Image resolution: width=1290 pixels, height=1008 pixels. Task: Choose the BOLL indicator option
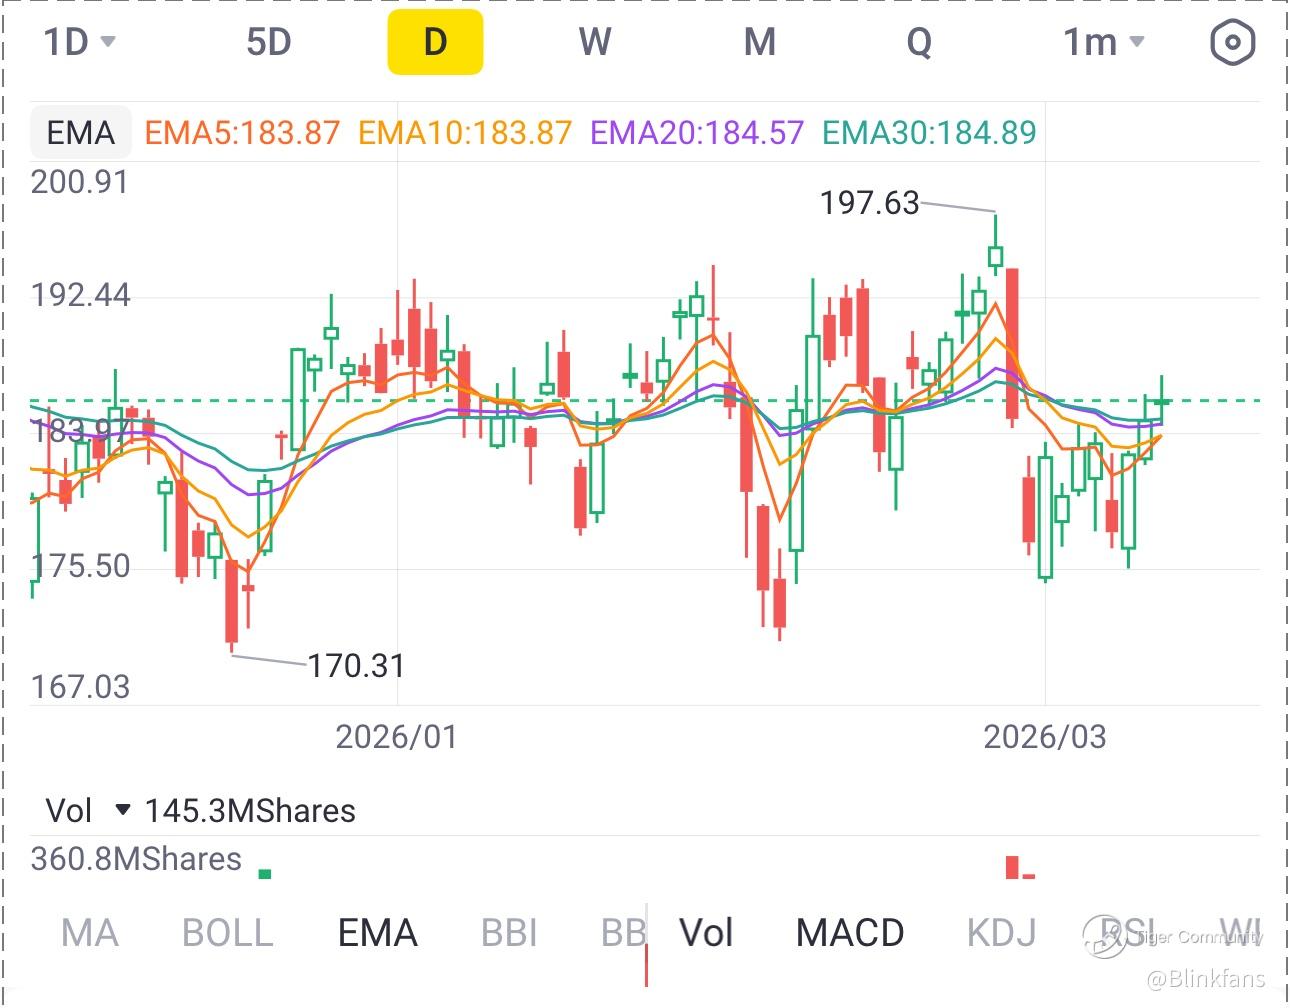[x=228, y=933]
